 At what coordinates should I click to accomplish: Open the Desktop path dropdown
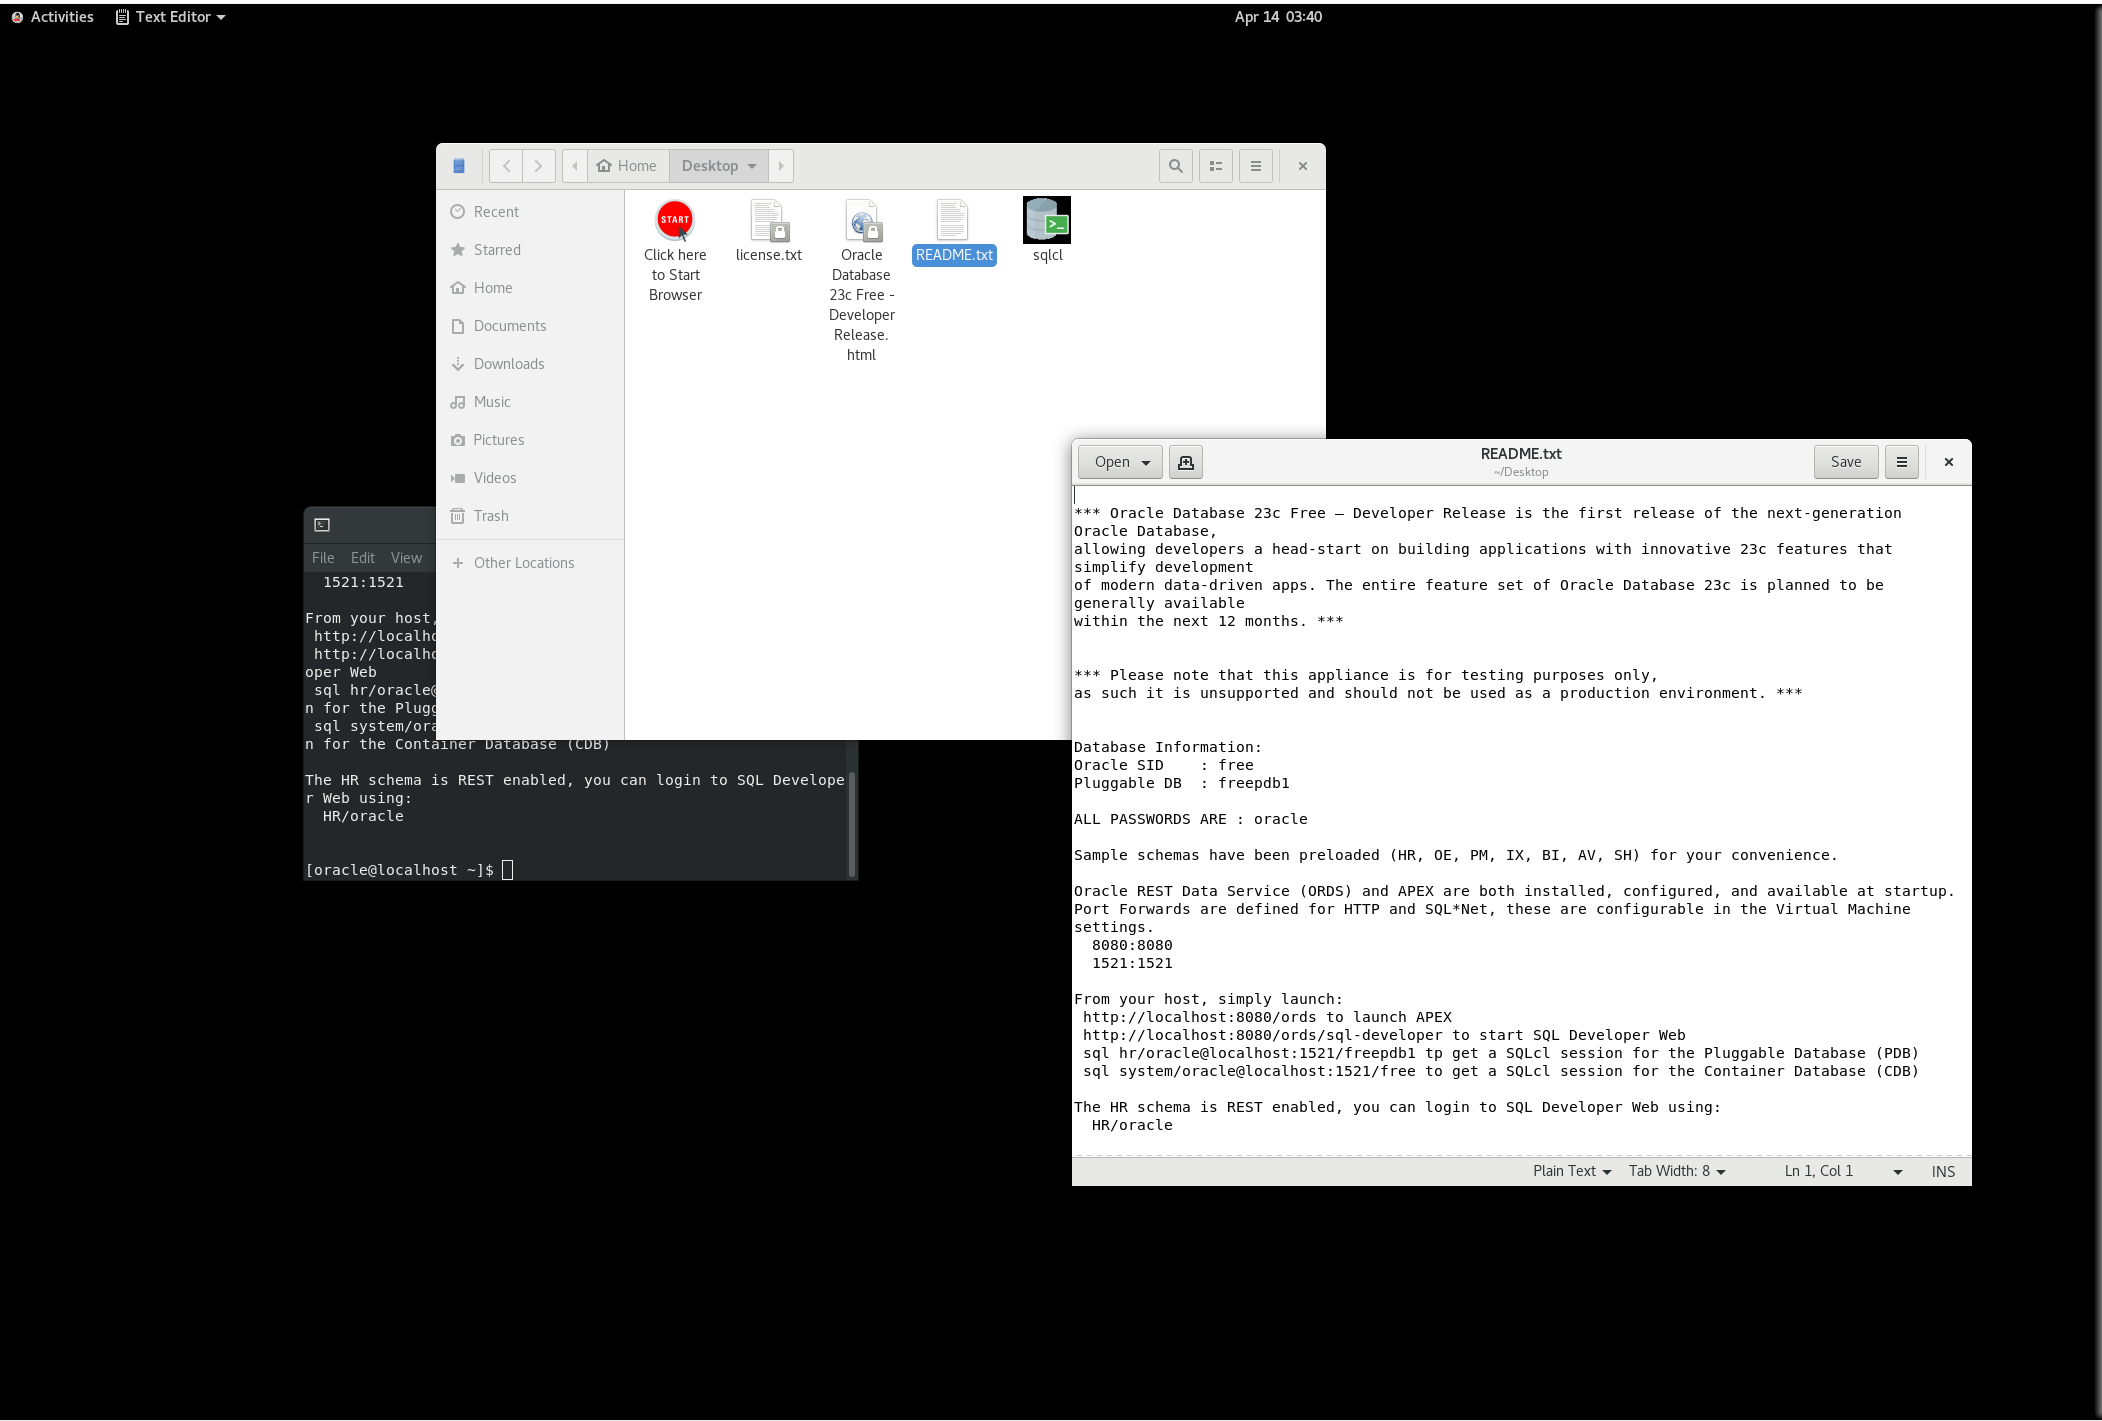(x=719, y=166)
